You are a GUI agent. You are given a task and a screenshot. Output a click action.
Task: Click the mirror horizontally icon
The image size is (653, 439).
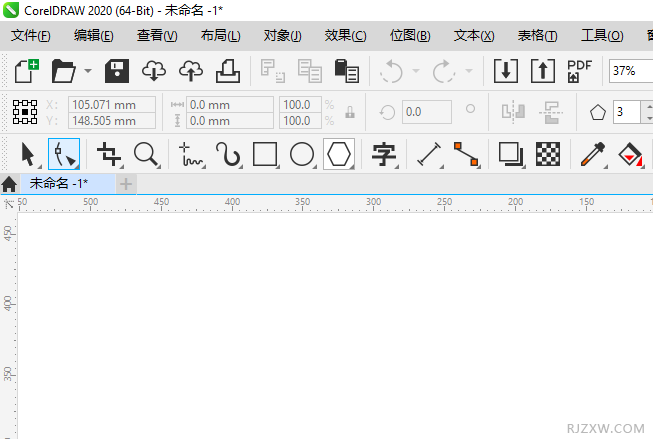point(513,112)
